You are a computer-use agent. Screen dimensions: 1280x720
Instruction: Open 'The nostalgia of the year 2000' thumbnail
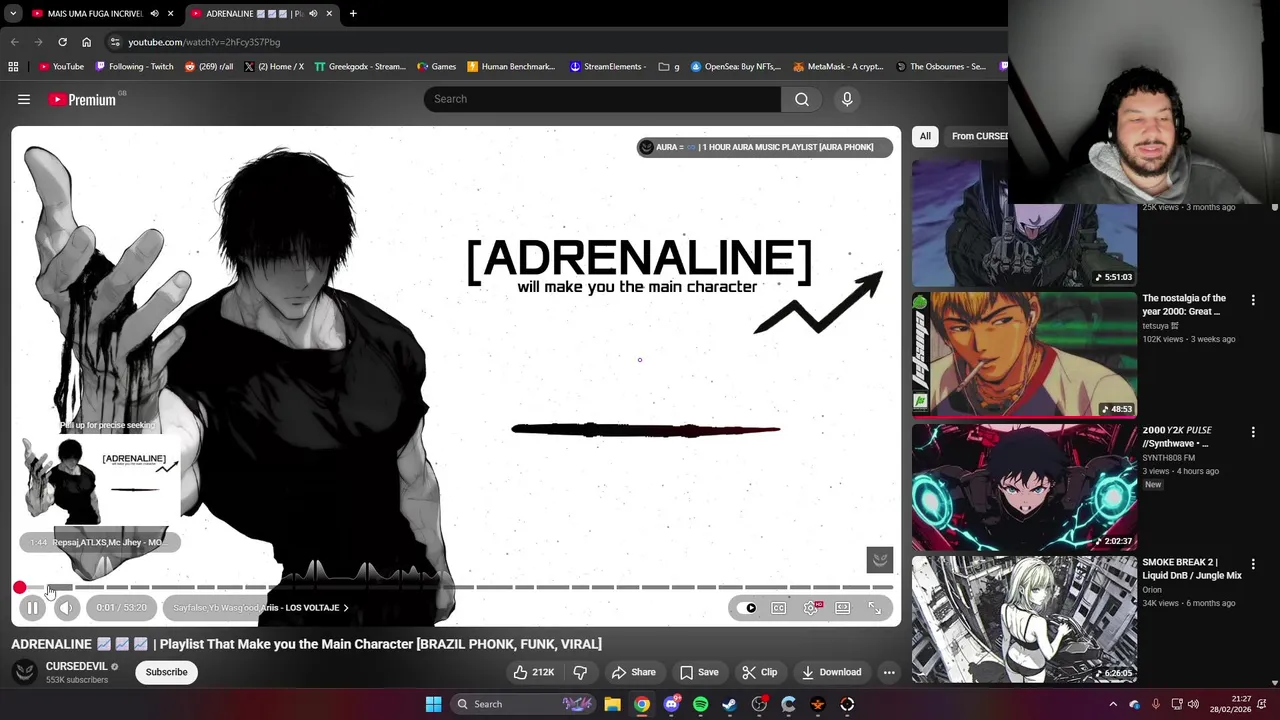coord(1024,355)
